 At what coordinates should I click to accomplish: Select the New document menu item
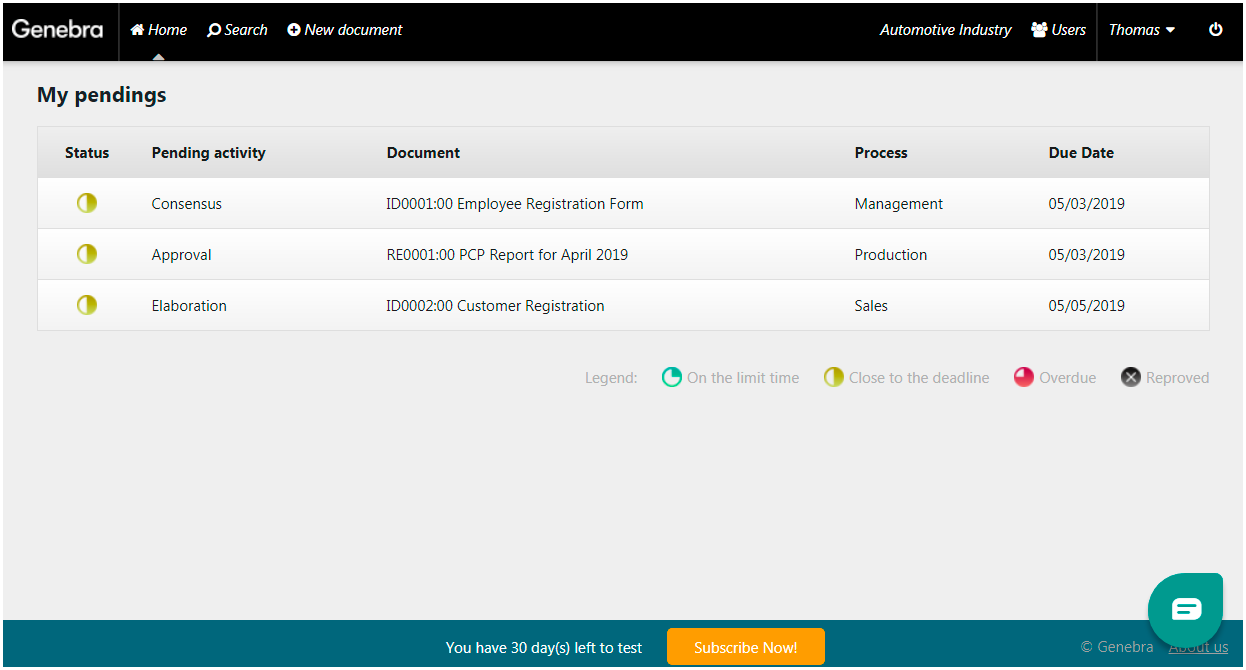(345, 30)
